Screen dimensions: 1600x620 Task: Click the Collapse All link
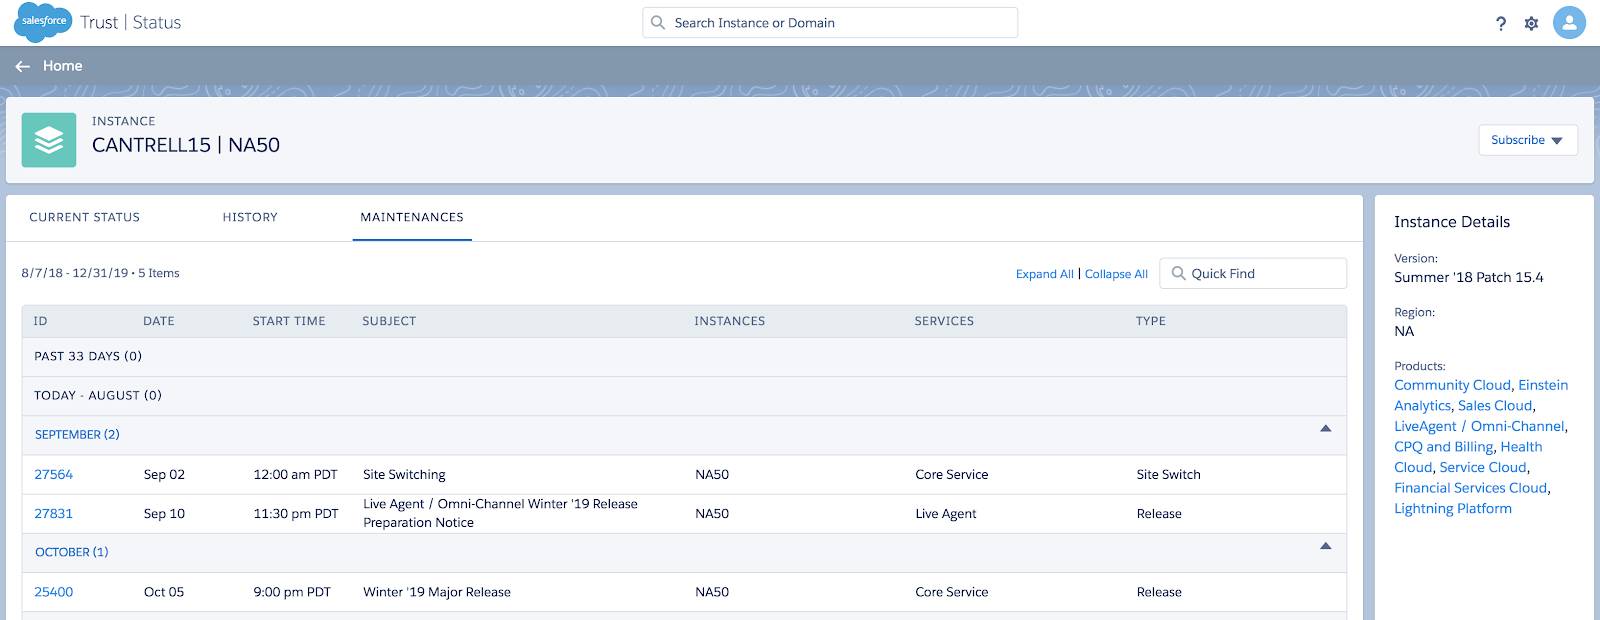coord(1116,274)
